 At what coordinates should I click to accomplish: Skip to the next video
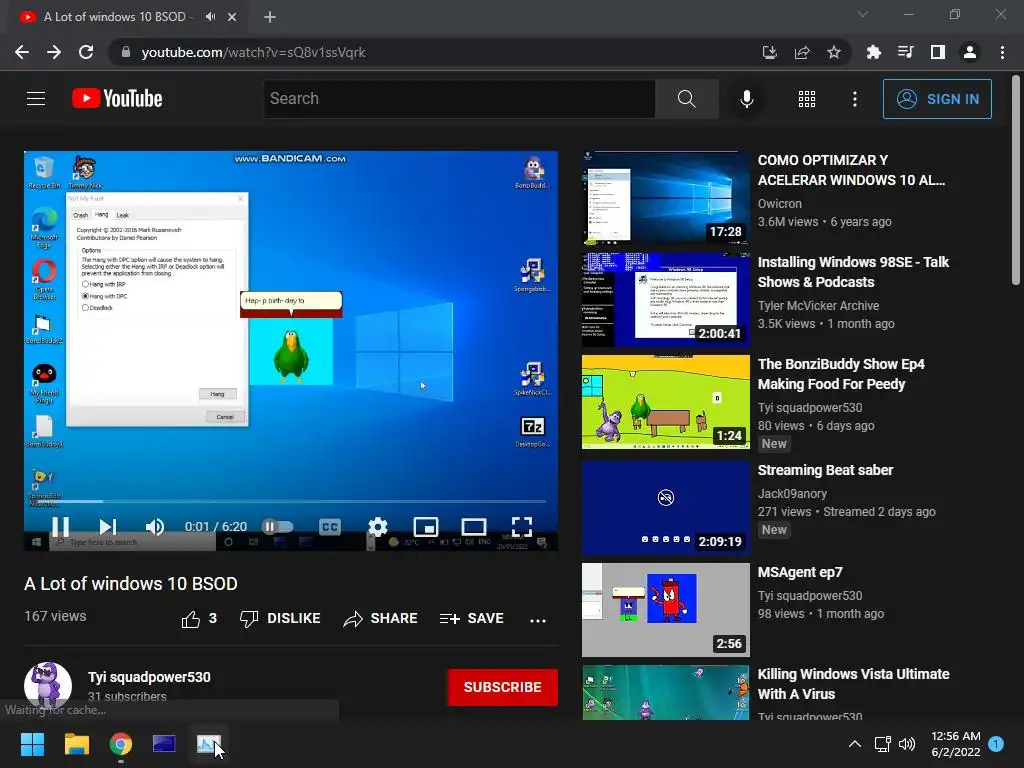(x=108, y=526)
